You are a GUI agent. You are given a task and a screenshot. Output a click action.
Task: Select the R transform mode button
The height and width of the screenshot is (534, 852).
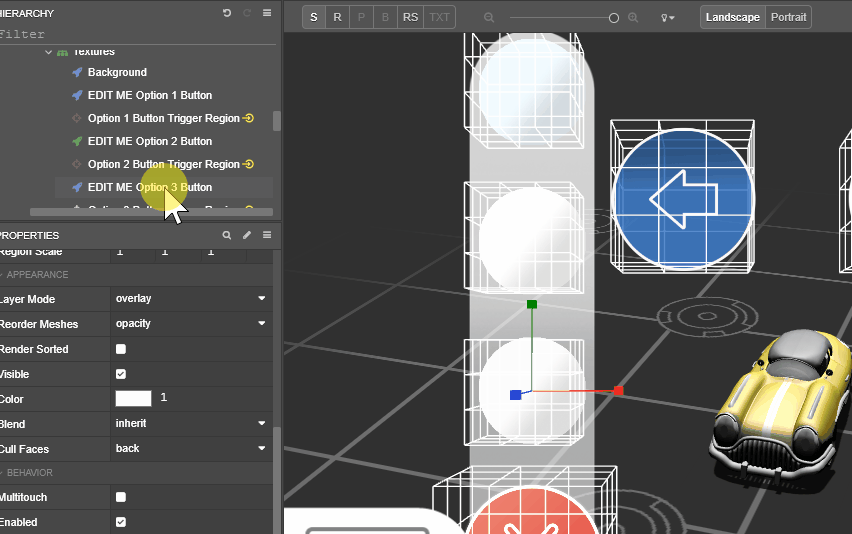tap(337, 17)
